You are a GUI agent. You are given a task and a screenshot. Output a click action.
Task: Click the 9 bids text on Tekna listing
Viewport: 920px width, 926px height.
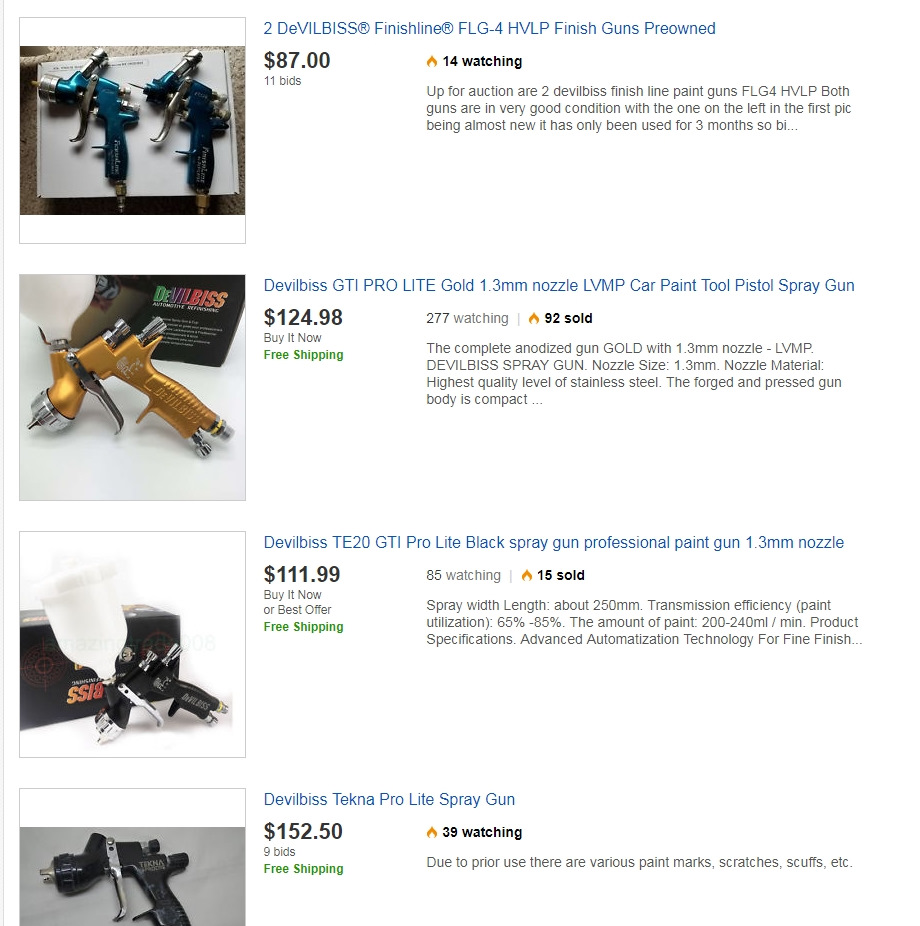(279, 852)
